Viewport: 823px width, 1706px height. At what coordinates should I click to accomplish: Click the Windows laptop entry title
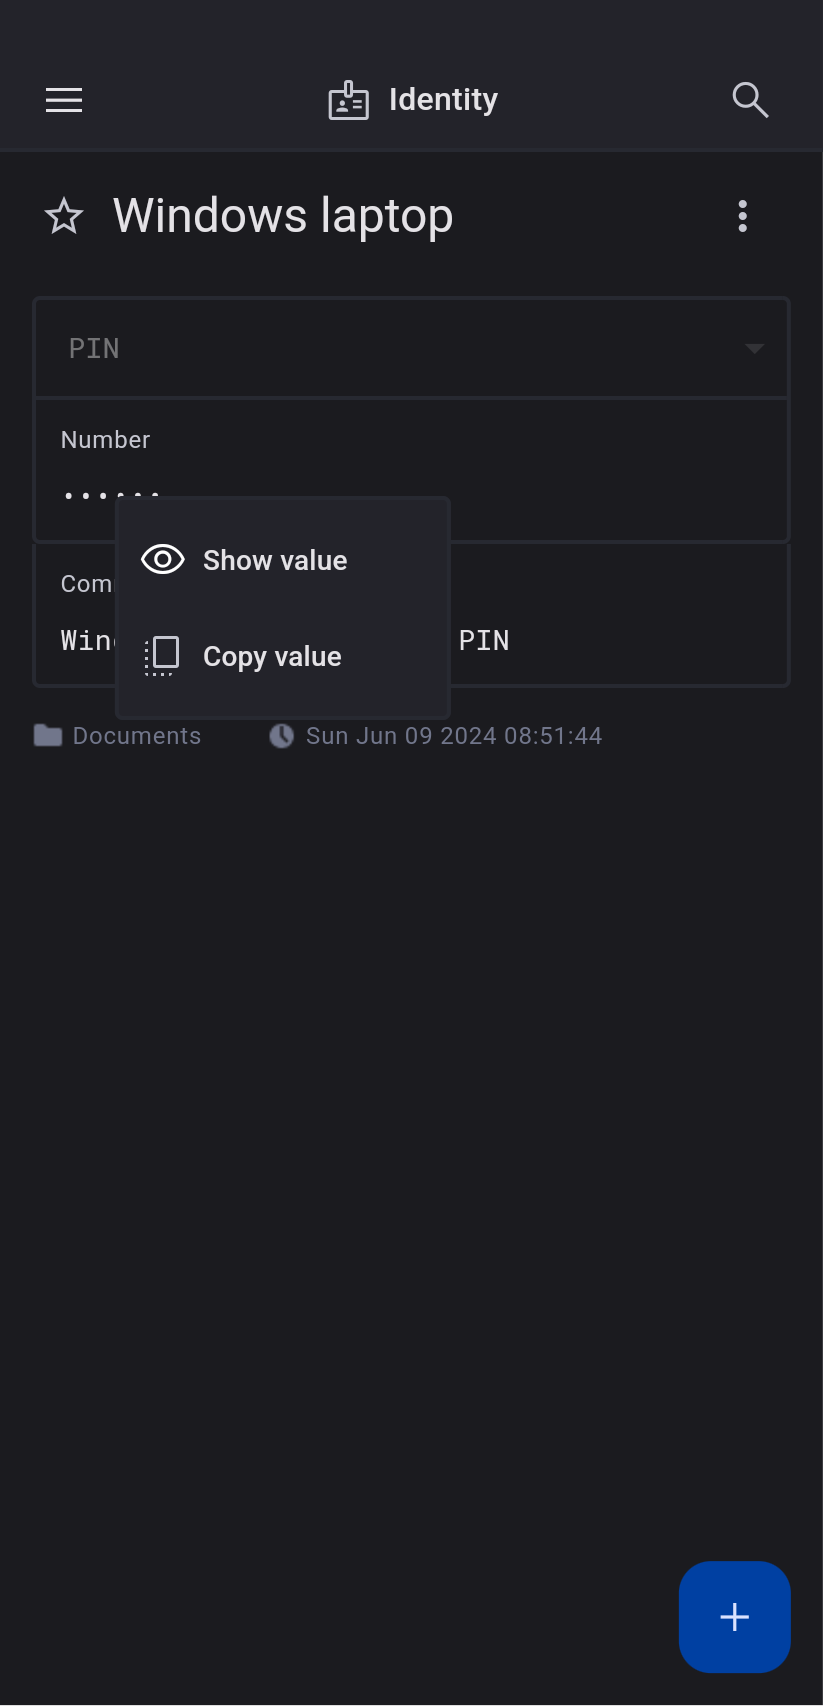click(x=283, y=216)
